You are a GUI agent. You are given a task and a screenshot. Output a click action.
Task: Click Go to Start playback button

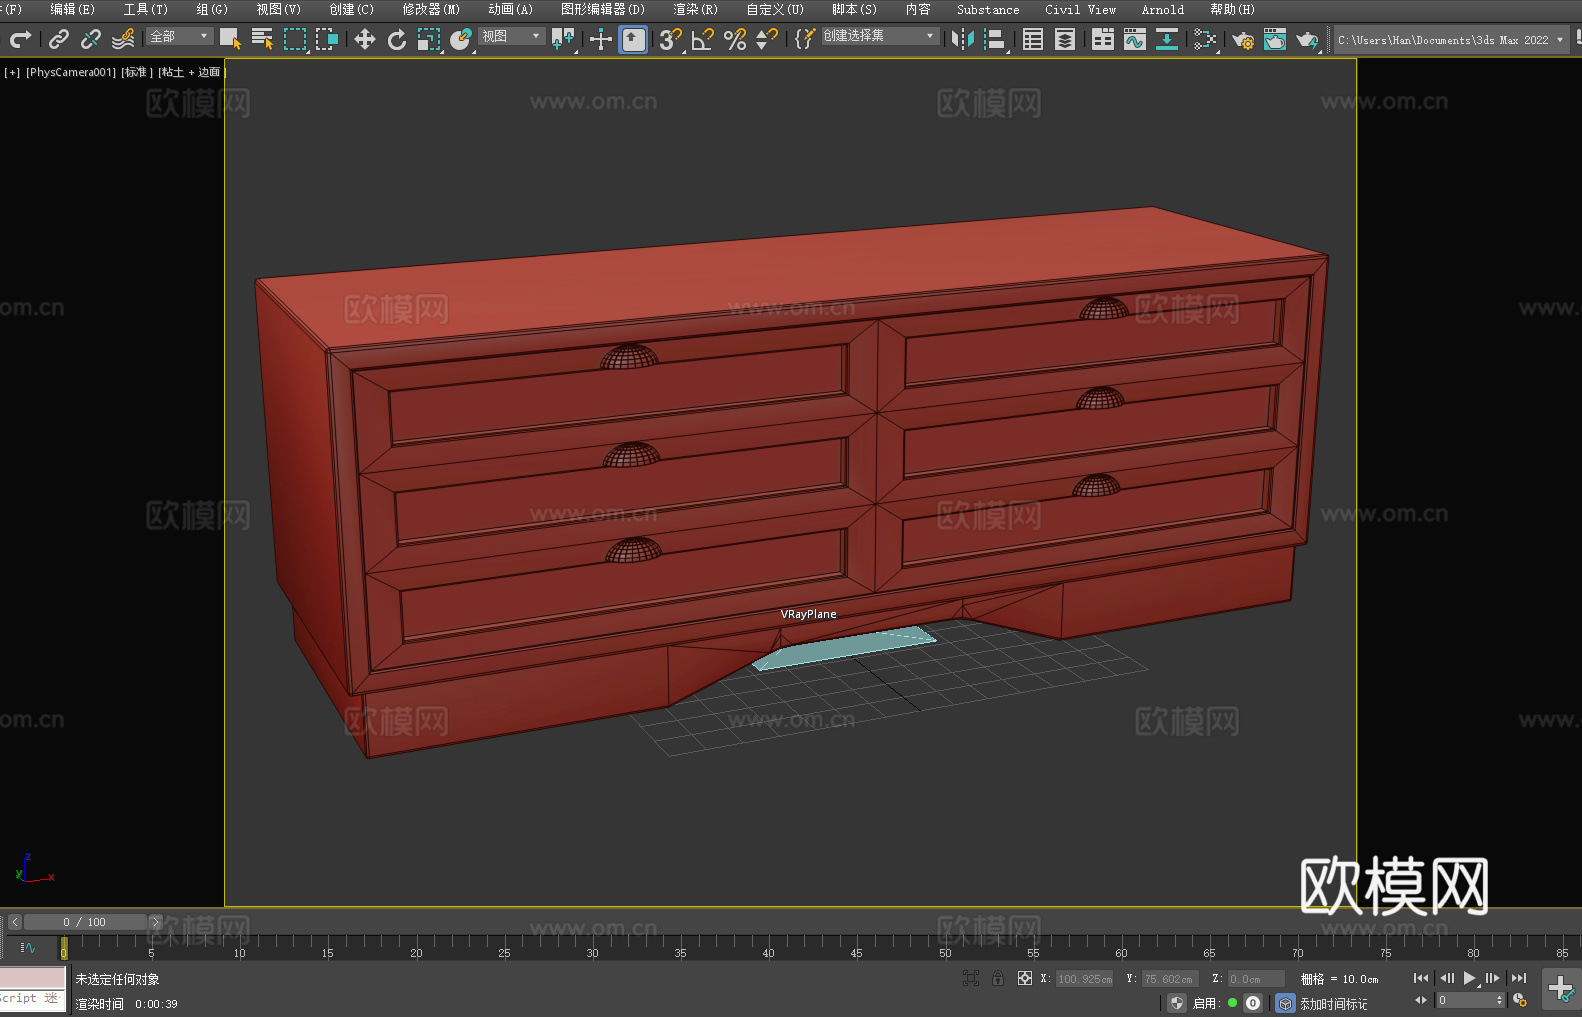click(x=1421, y=978)
